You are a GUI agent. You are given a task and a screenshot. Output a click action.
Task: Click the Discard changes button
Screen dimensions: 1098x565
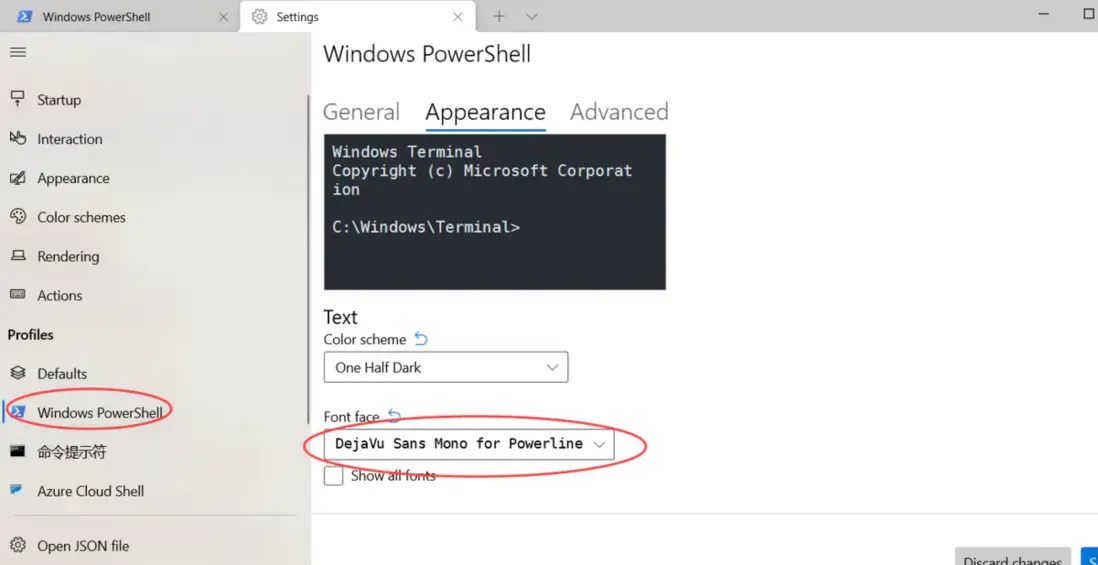(1012, 558)
